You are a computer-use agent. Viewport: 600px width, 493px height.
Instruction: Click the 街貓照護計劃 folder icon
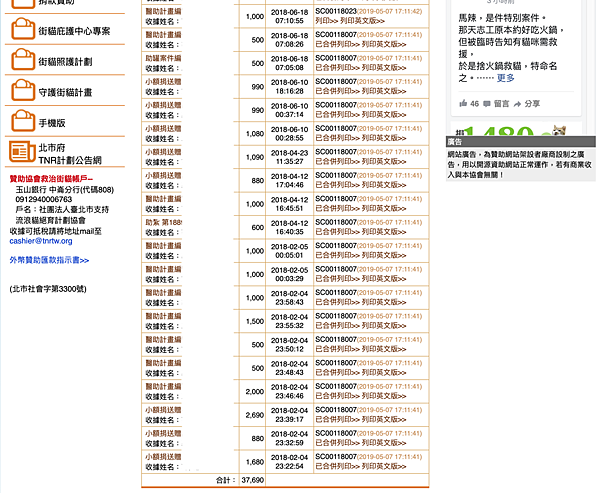coord(23,60)
